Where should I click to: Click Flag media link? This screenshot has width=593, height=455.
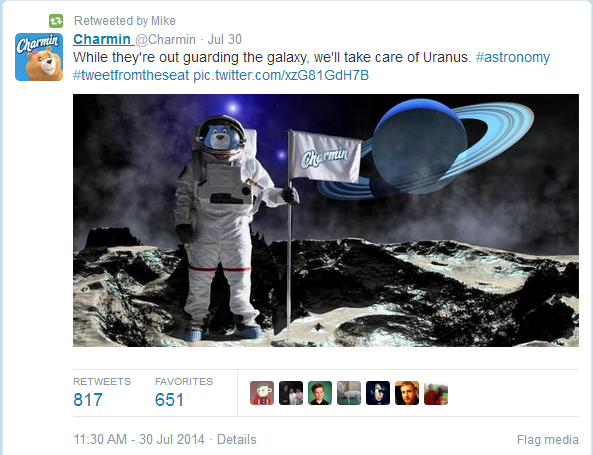coord(548,440)
